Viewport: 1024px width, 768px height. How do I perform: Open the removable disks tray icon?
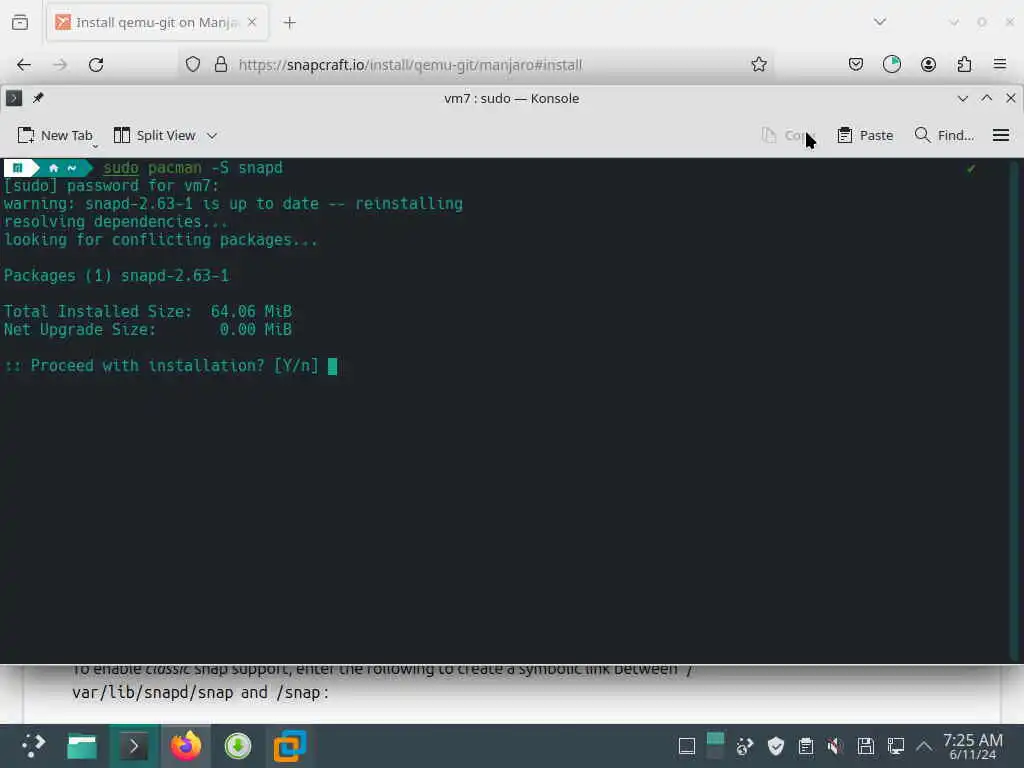(x=866, y=746)
